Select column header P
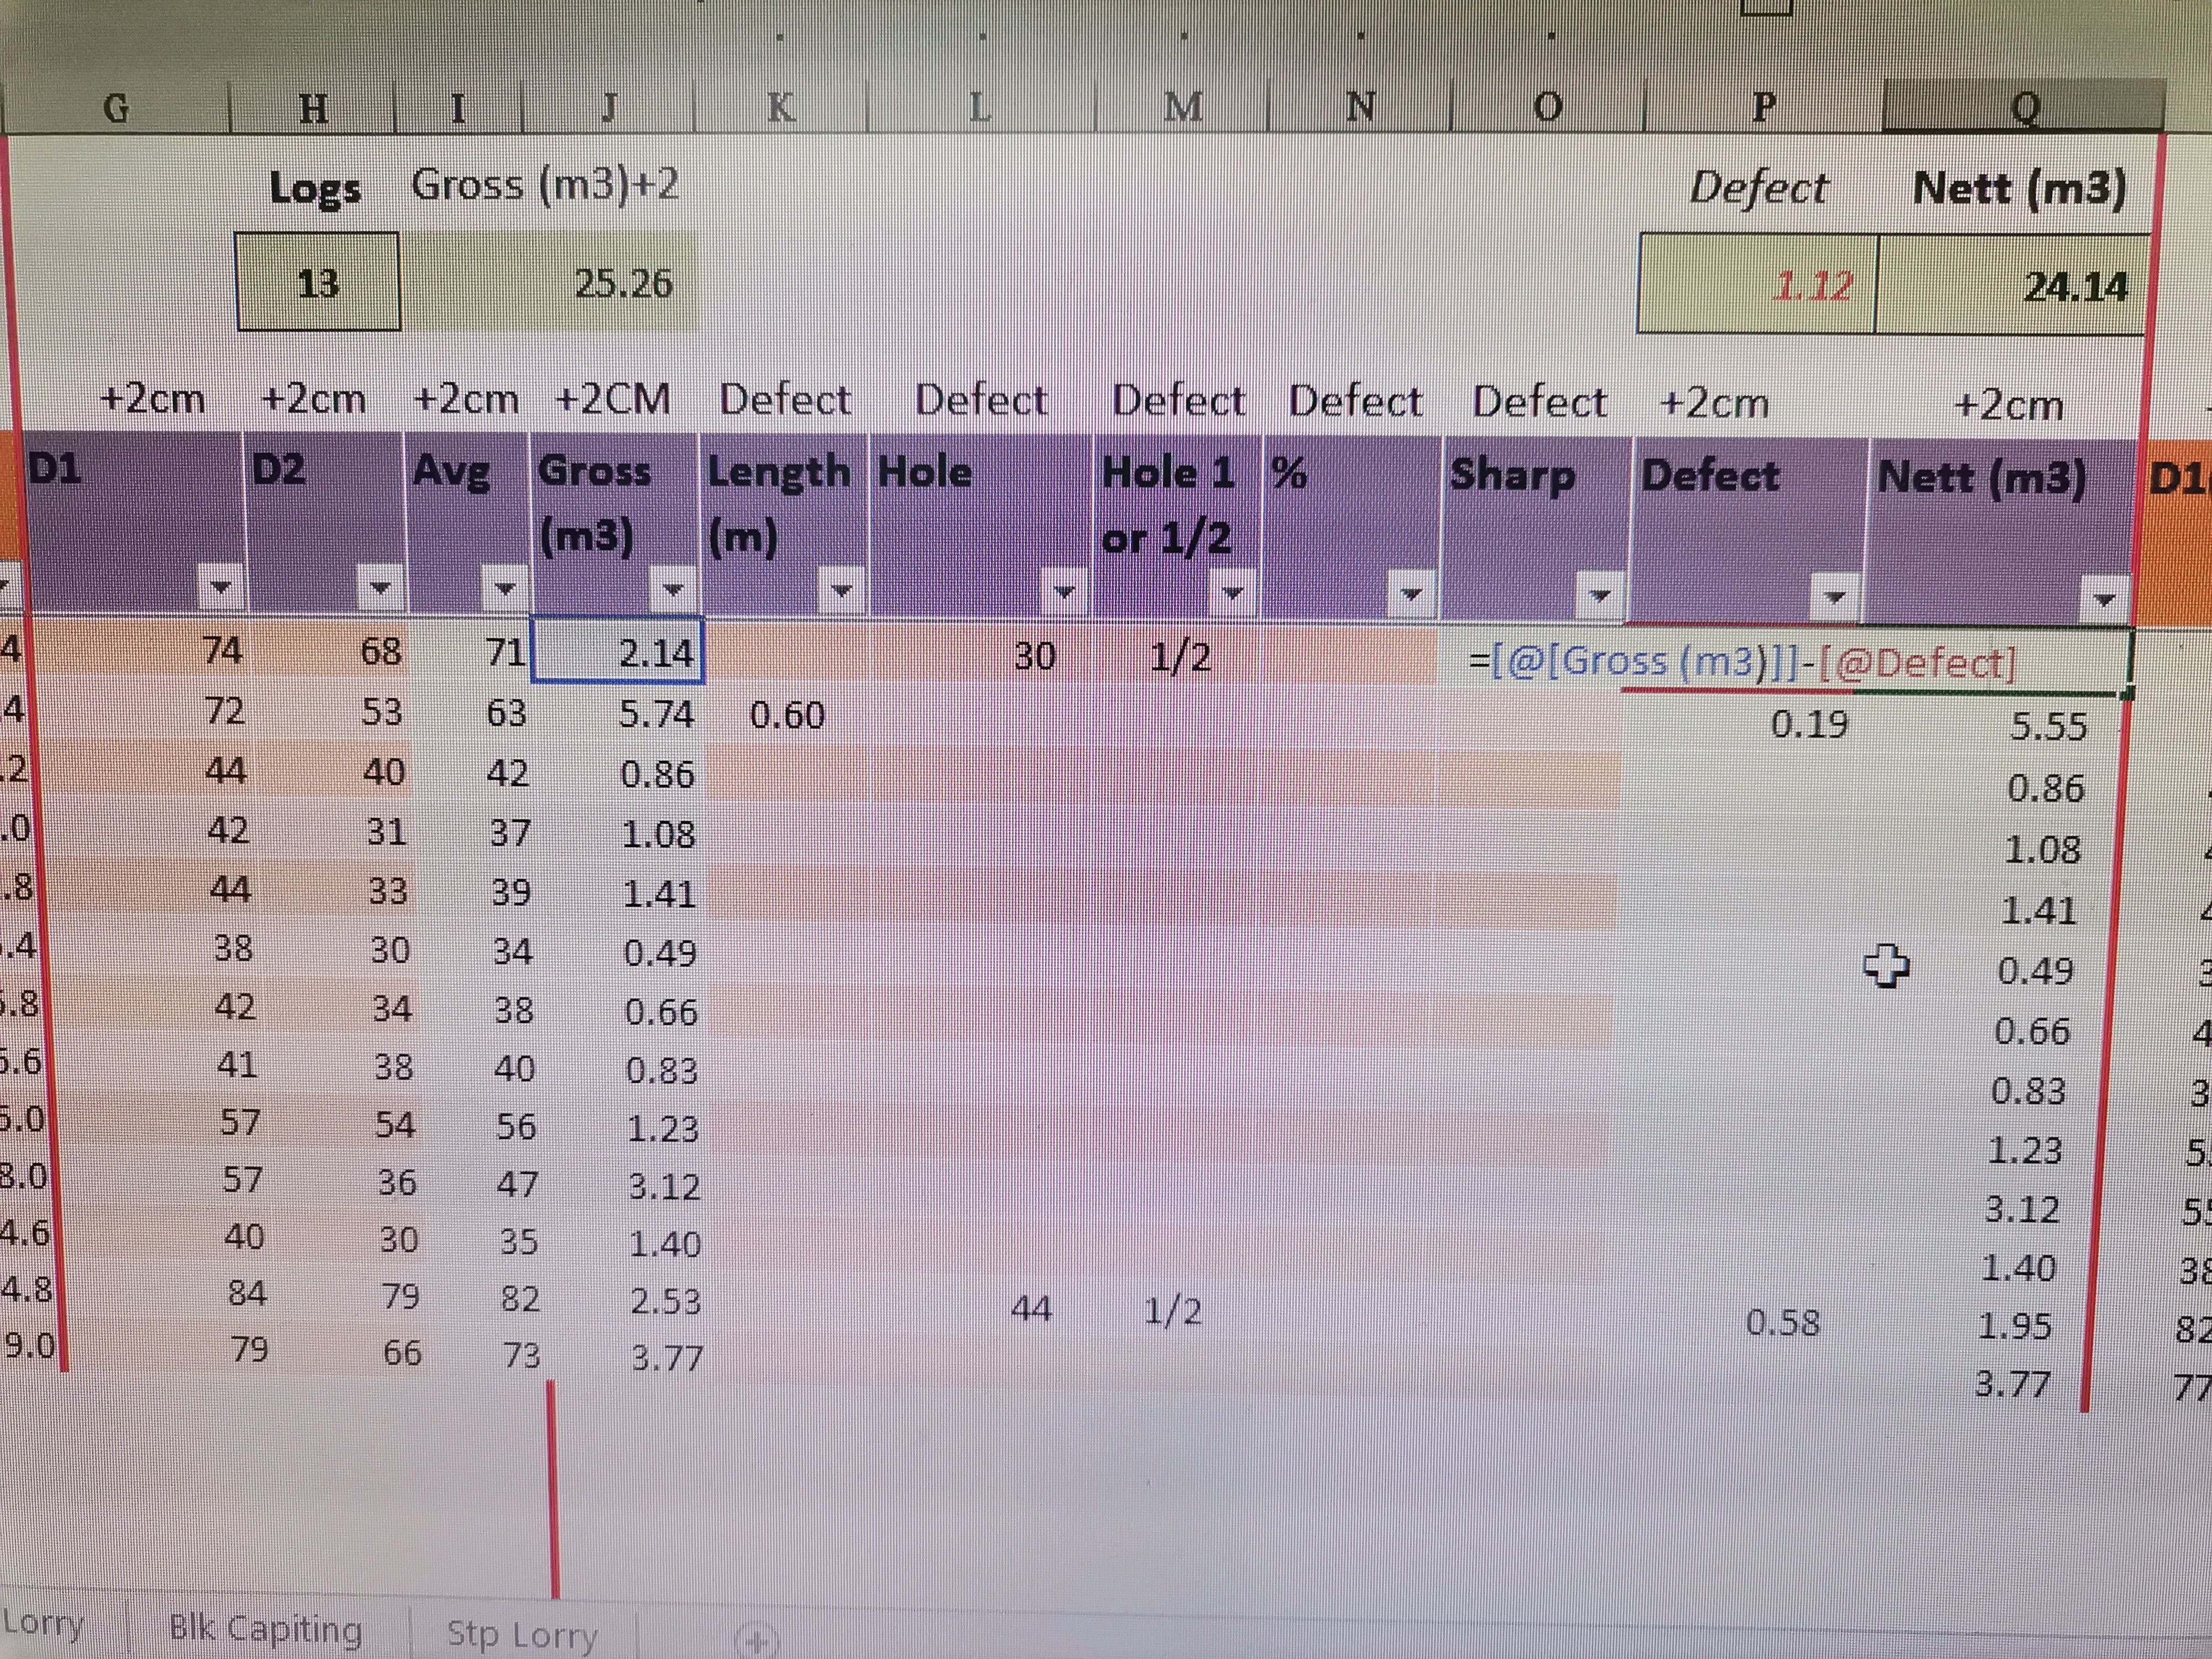This screenshot has width=2212, height=1659. pyautogui.click(x=1764, y=106)
